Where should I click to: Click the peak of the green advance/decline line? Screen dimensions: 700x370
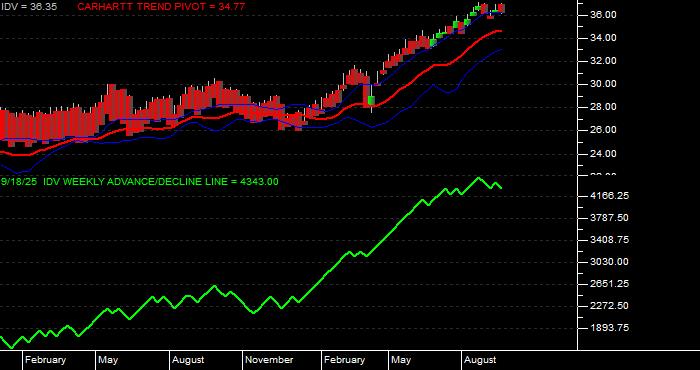[479, 178]
